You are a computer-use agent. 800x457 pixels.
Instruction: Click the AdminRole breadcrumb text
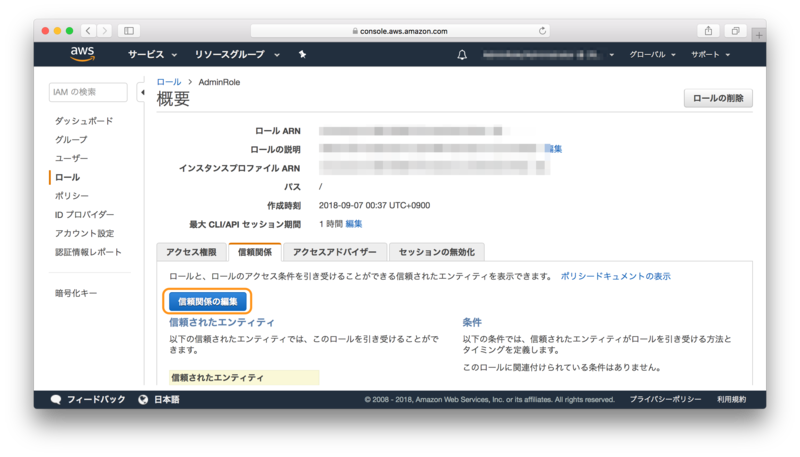pos(219,82)
